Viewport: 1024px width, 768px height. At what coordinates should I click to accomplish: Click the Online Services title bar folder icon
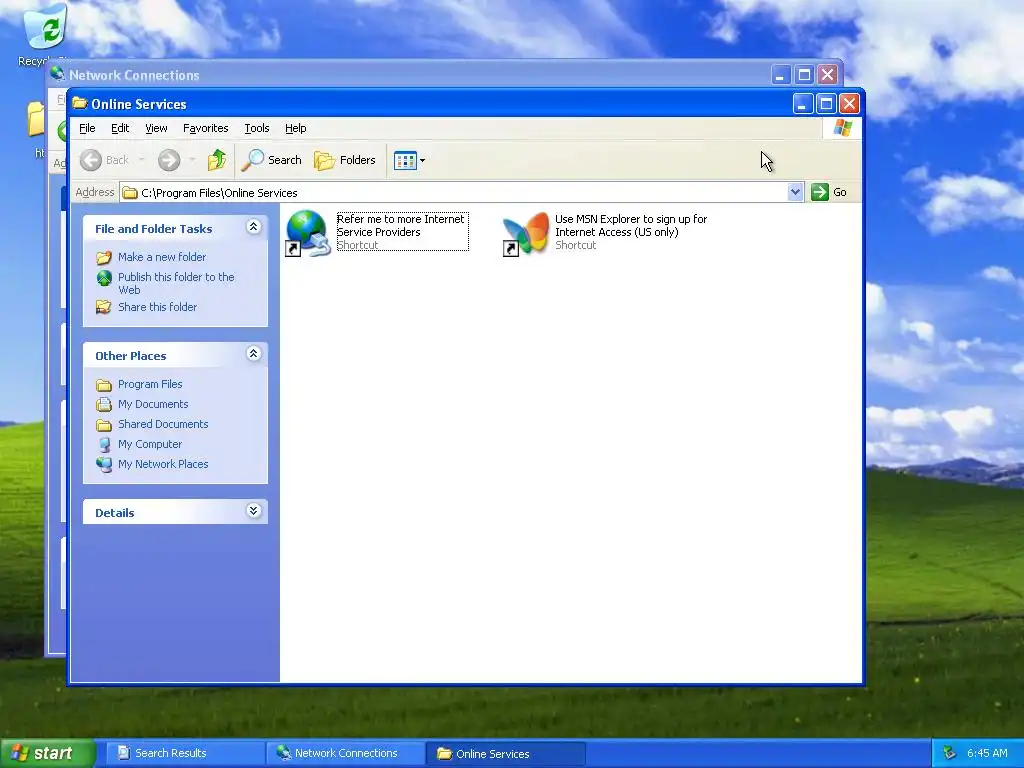80,103
